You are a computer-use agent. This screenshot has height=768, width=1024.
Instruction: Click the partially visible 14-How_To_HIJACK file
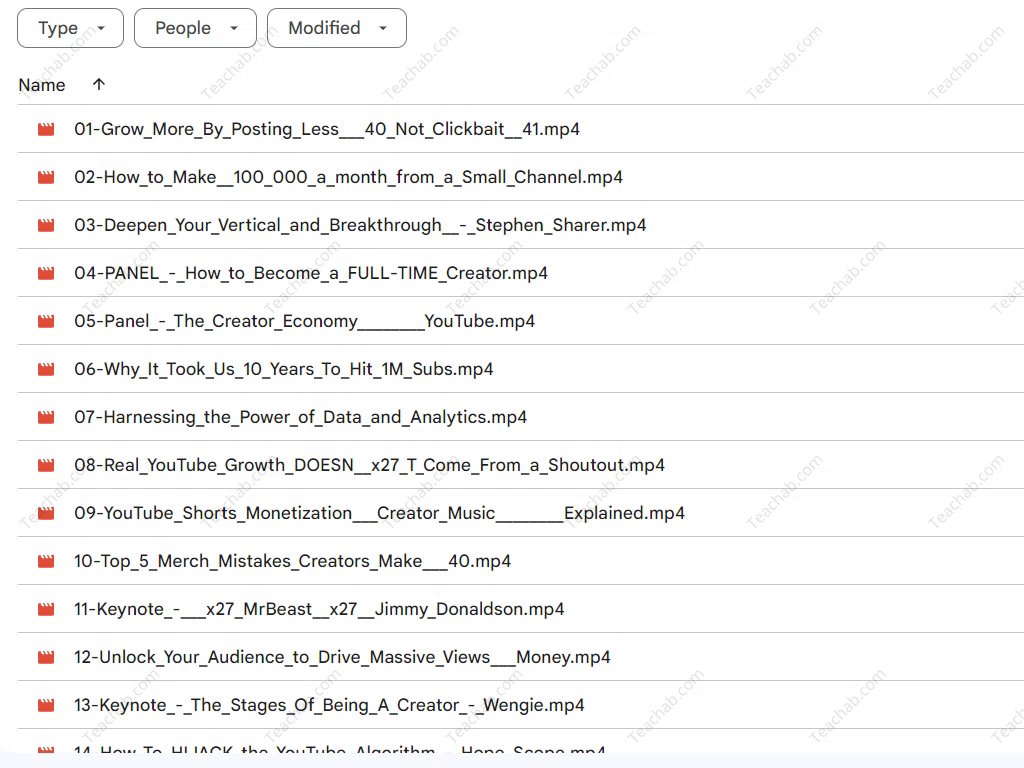coord(339,750)
